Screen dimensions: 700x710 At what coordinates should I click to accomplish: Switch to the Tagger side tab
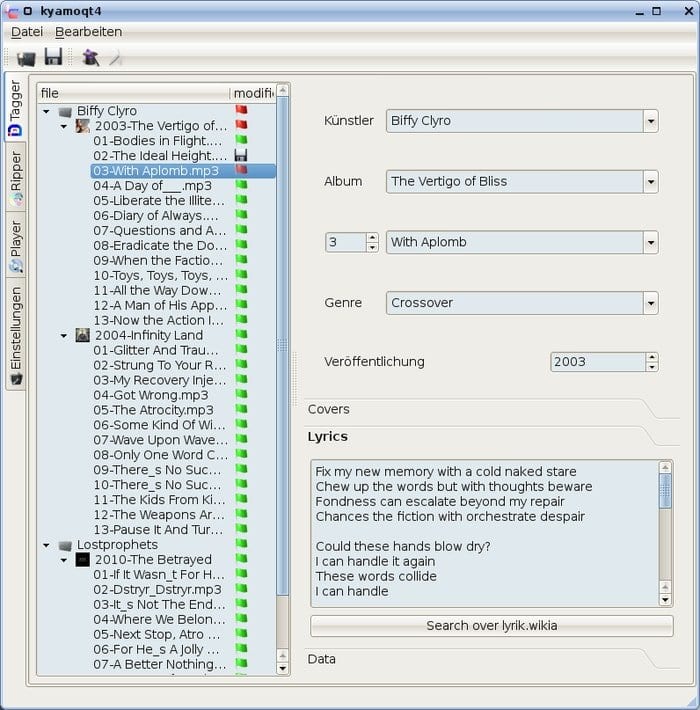(15, 108)
